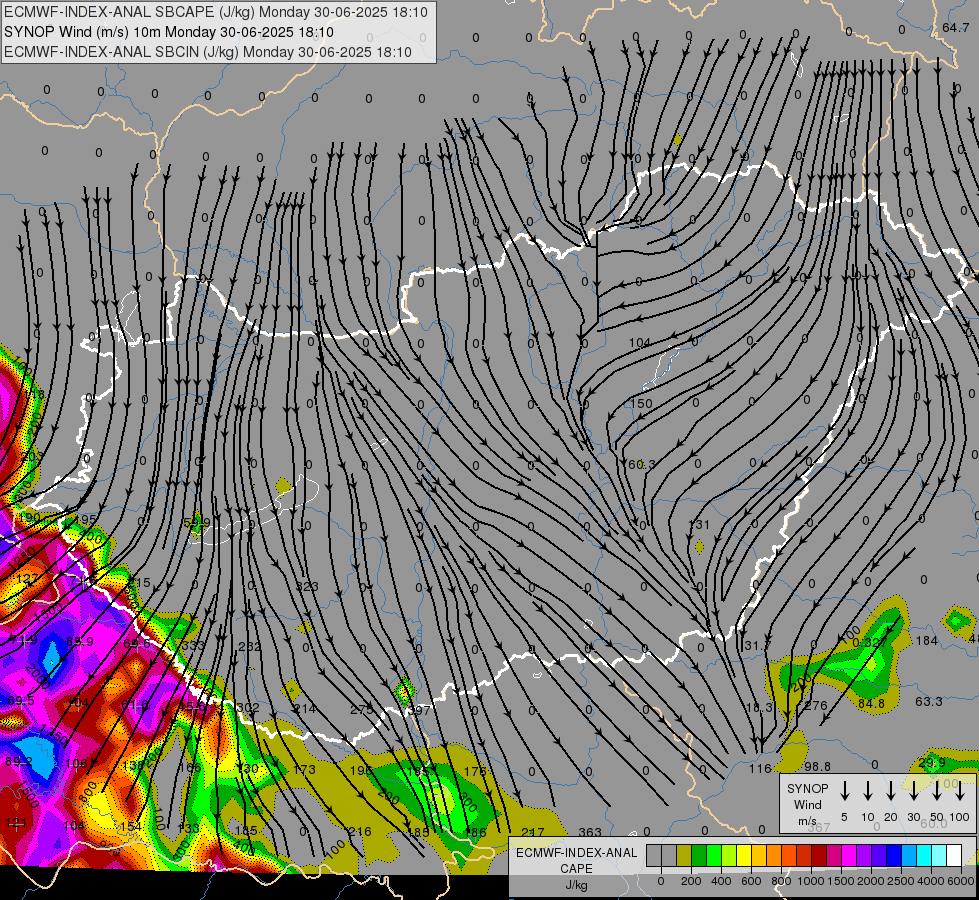Viewport: 979px width, 900px height.
Task: Pick the violet swatch before the 2000 tick
Action: click(864, 855)
